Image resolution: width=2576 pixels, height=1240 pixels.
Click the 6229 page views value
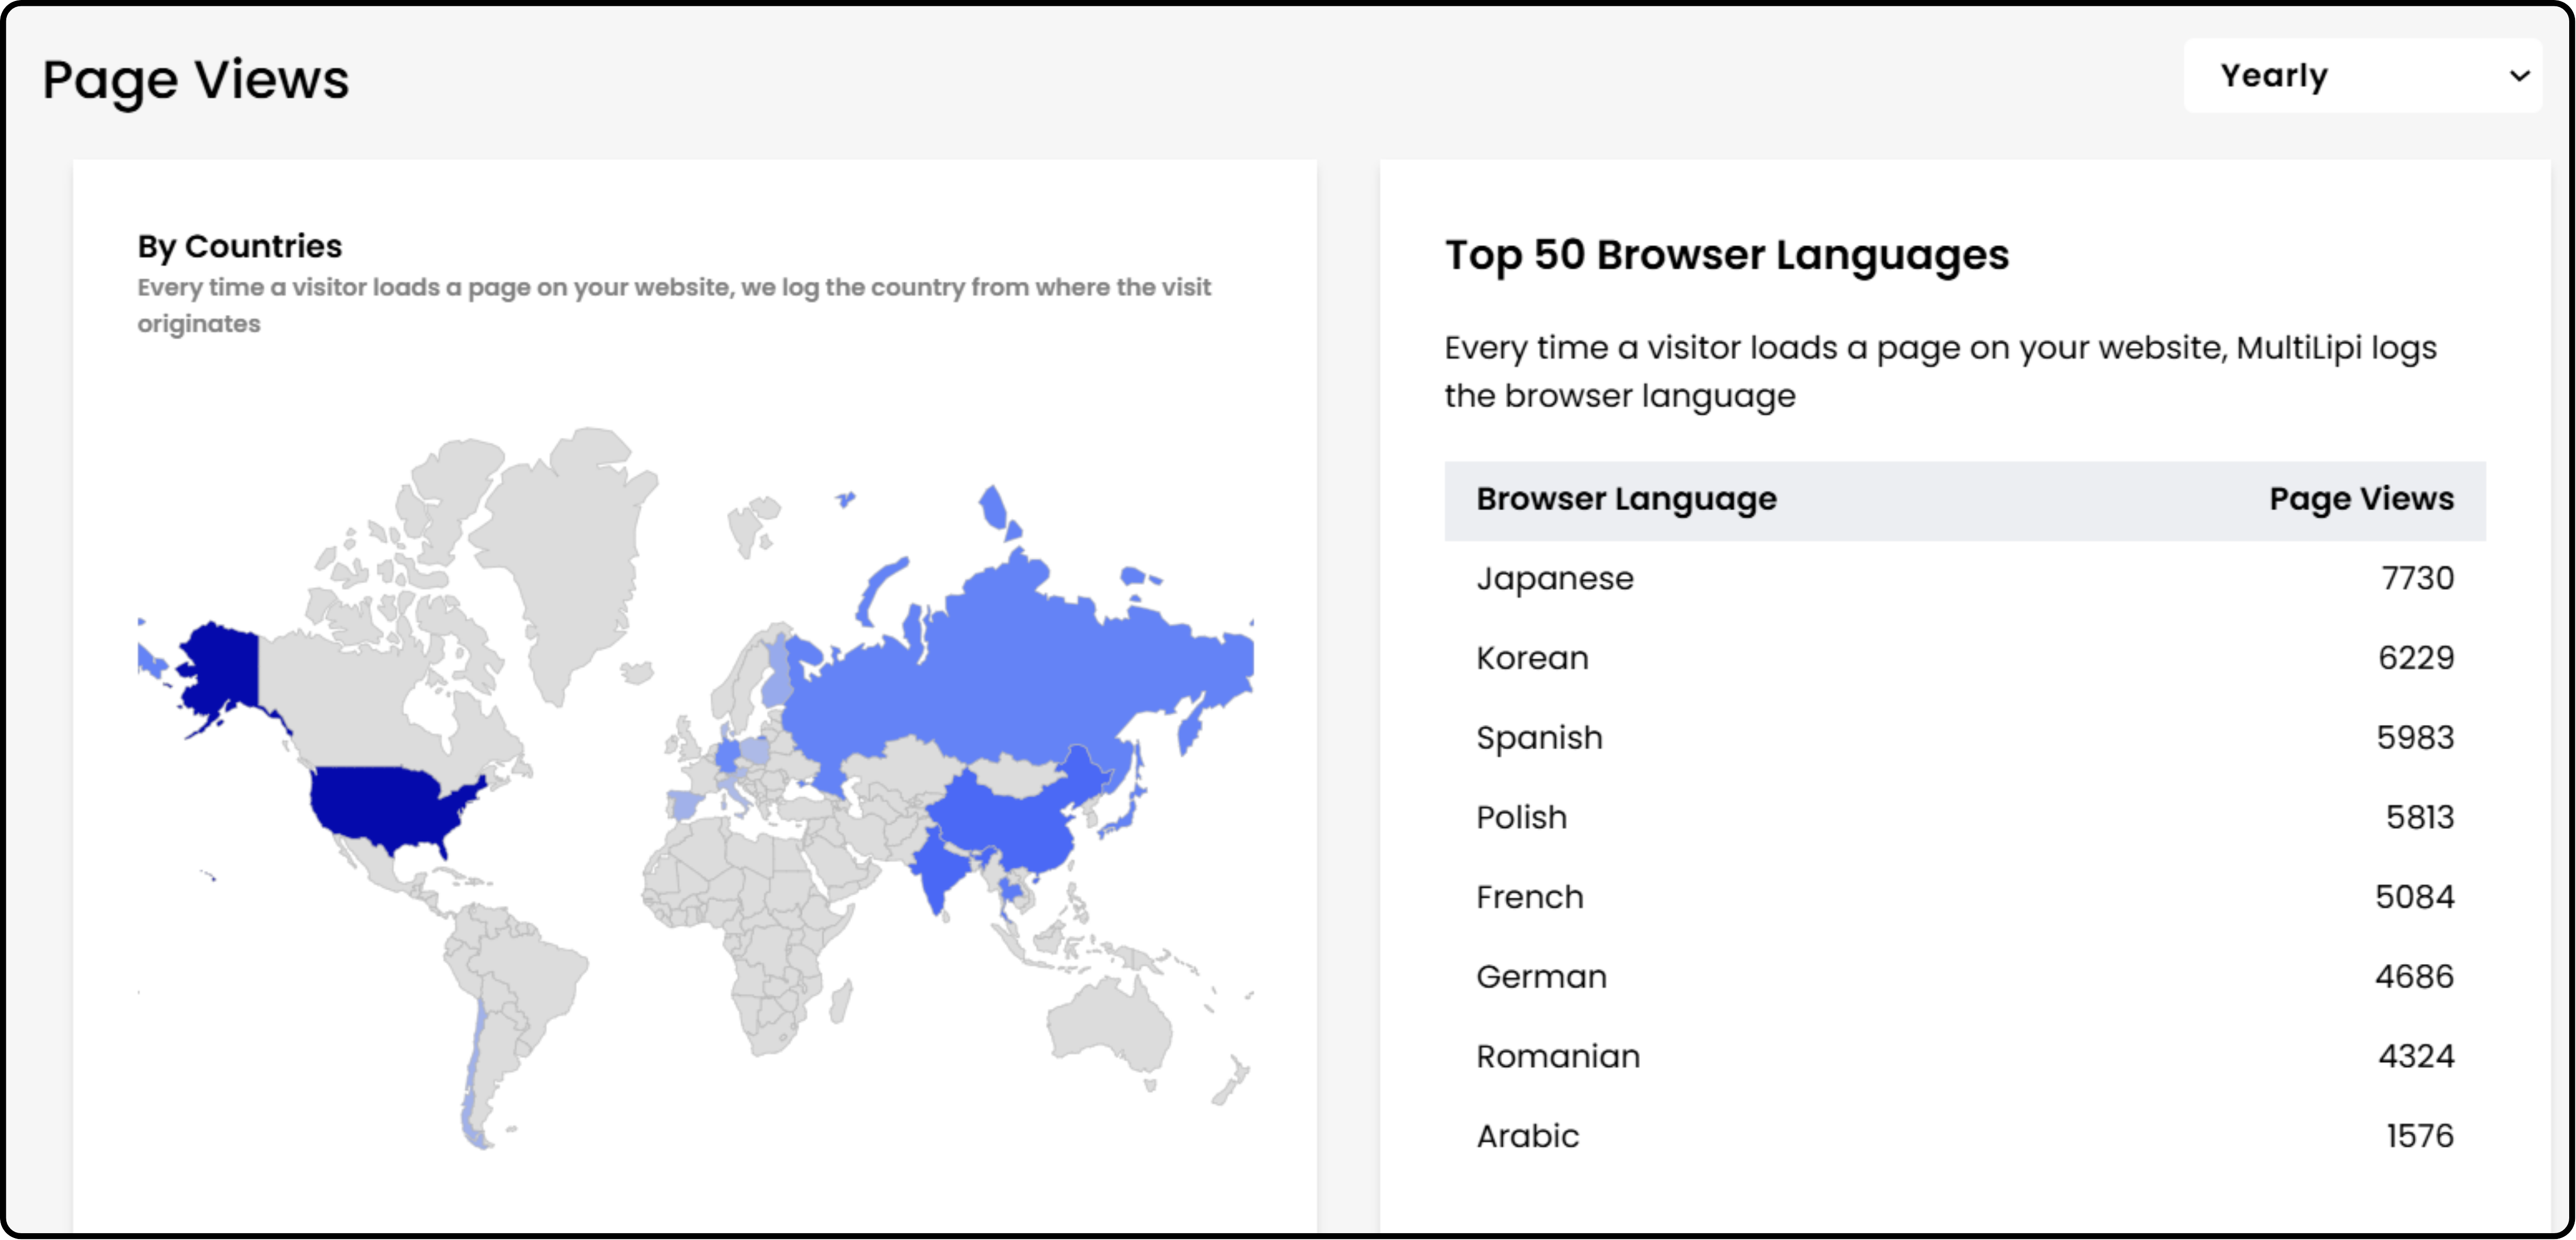point(2416,659)
